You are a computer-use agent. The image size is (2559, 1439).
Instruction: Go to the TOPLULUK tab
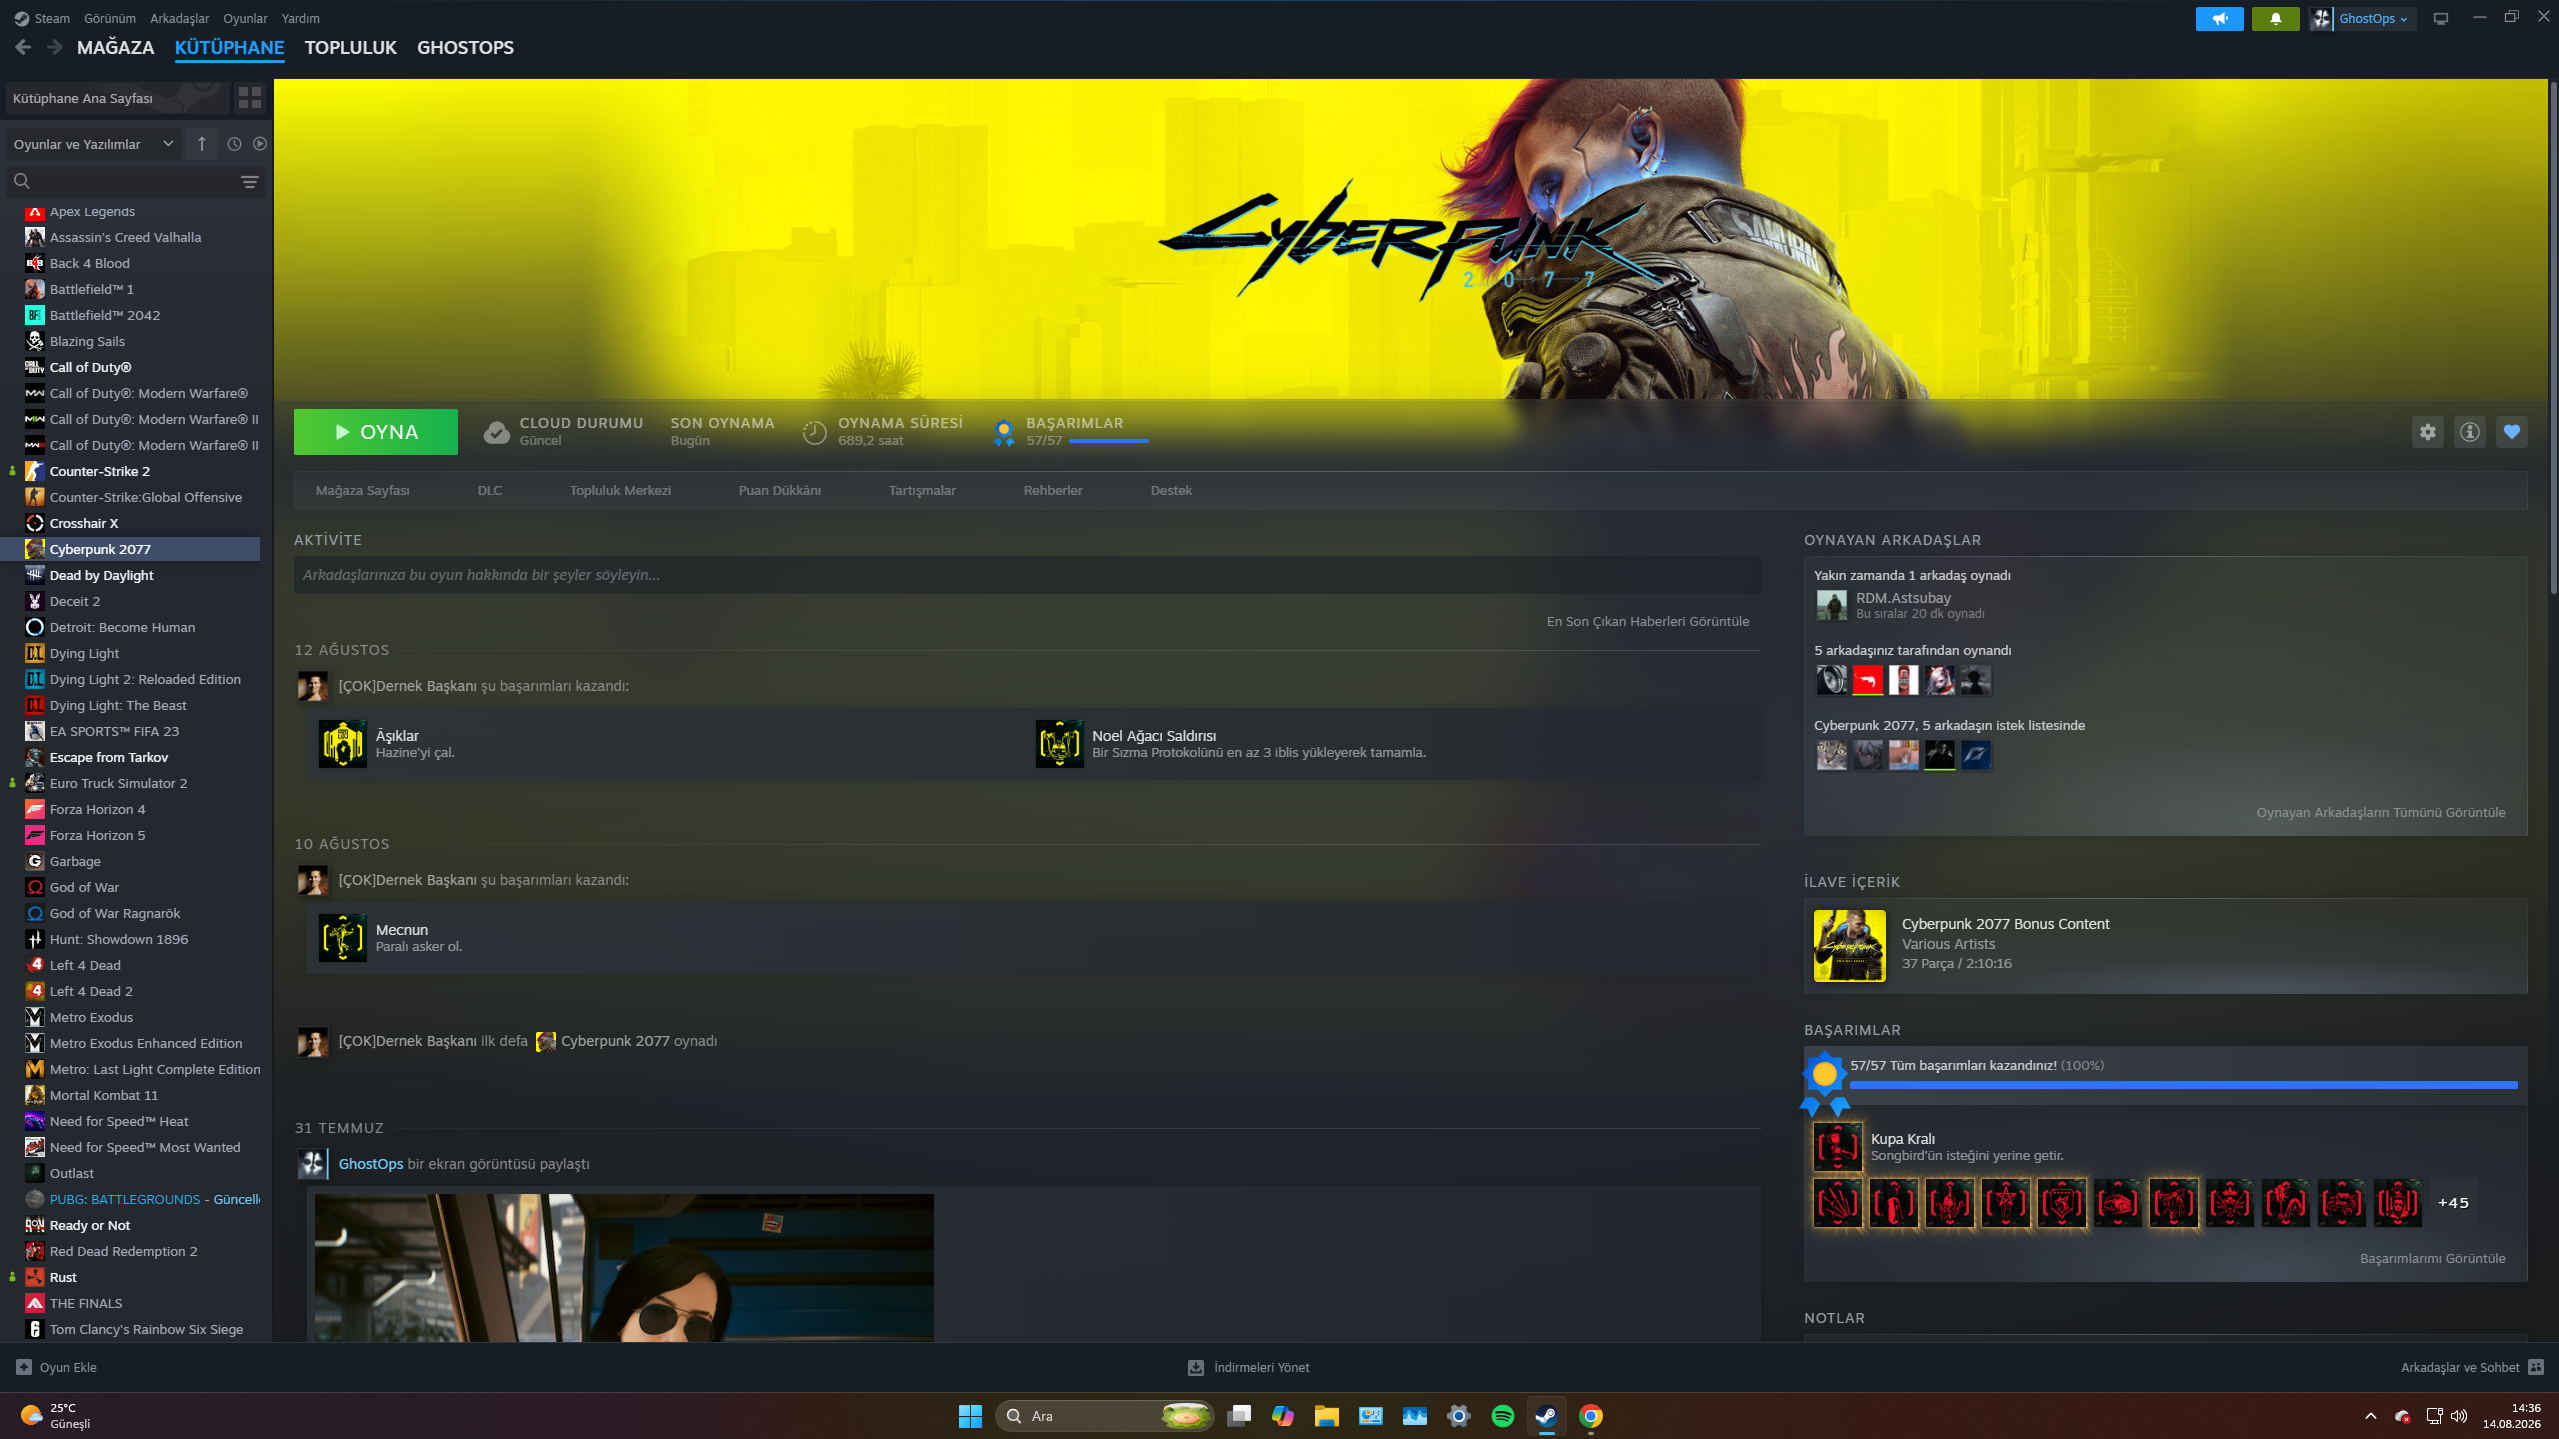[x=351, y=47]
